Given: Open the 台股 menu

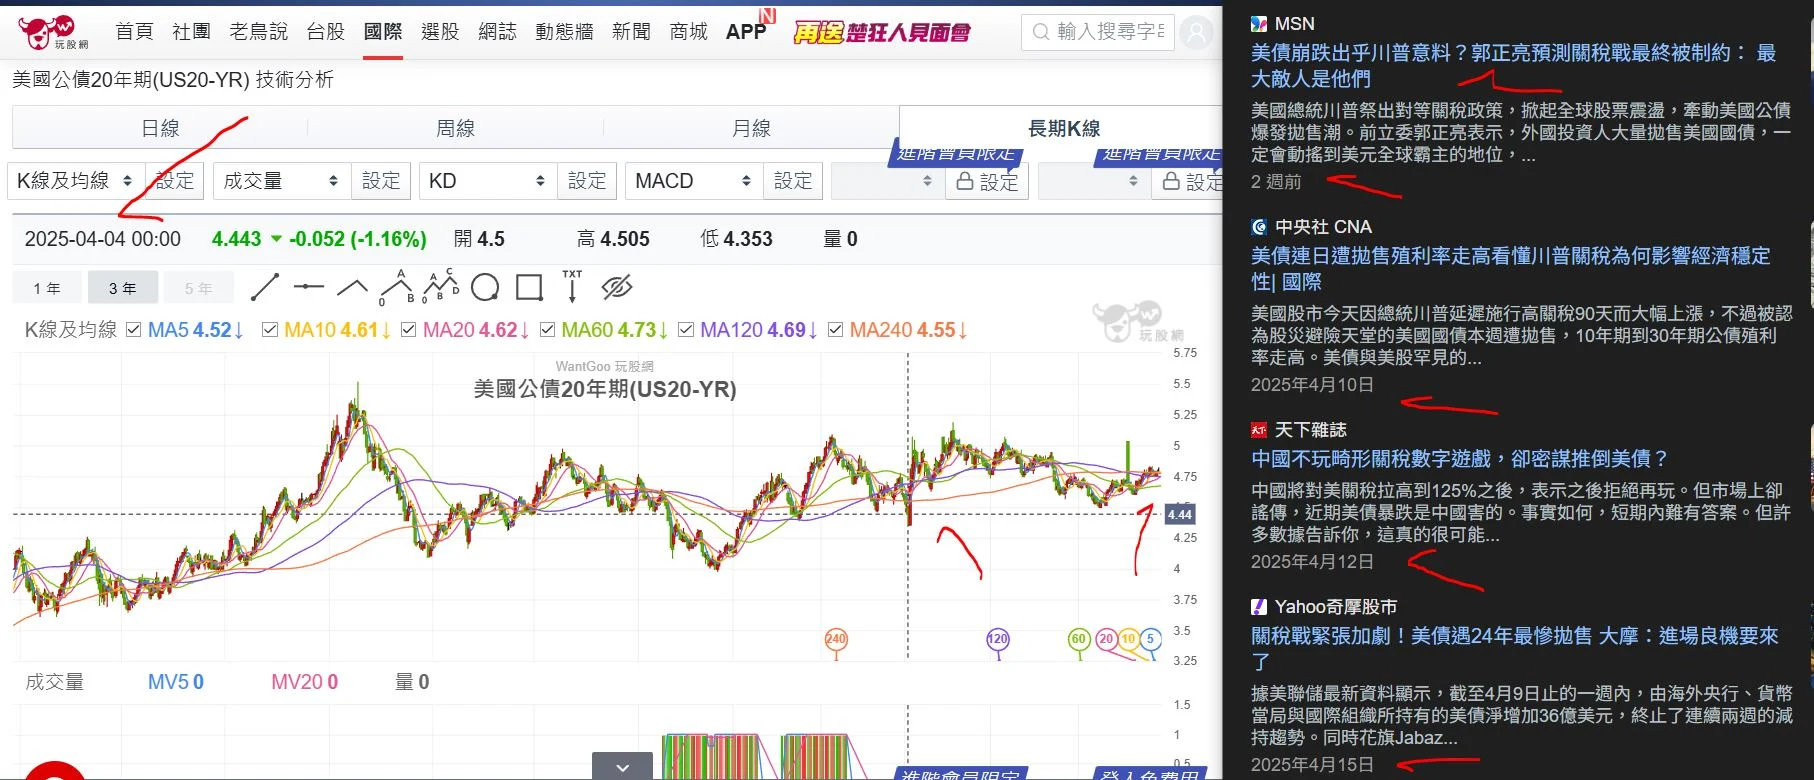Looking at the screenshot, I should 325,32.
